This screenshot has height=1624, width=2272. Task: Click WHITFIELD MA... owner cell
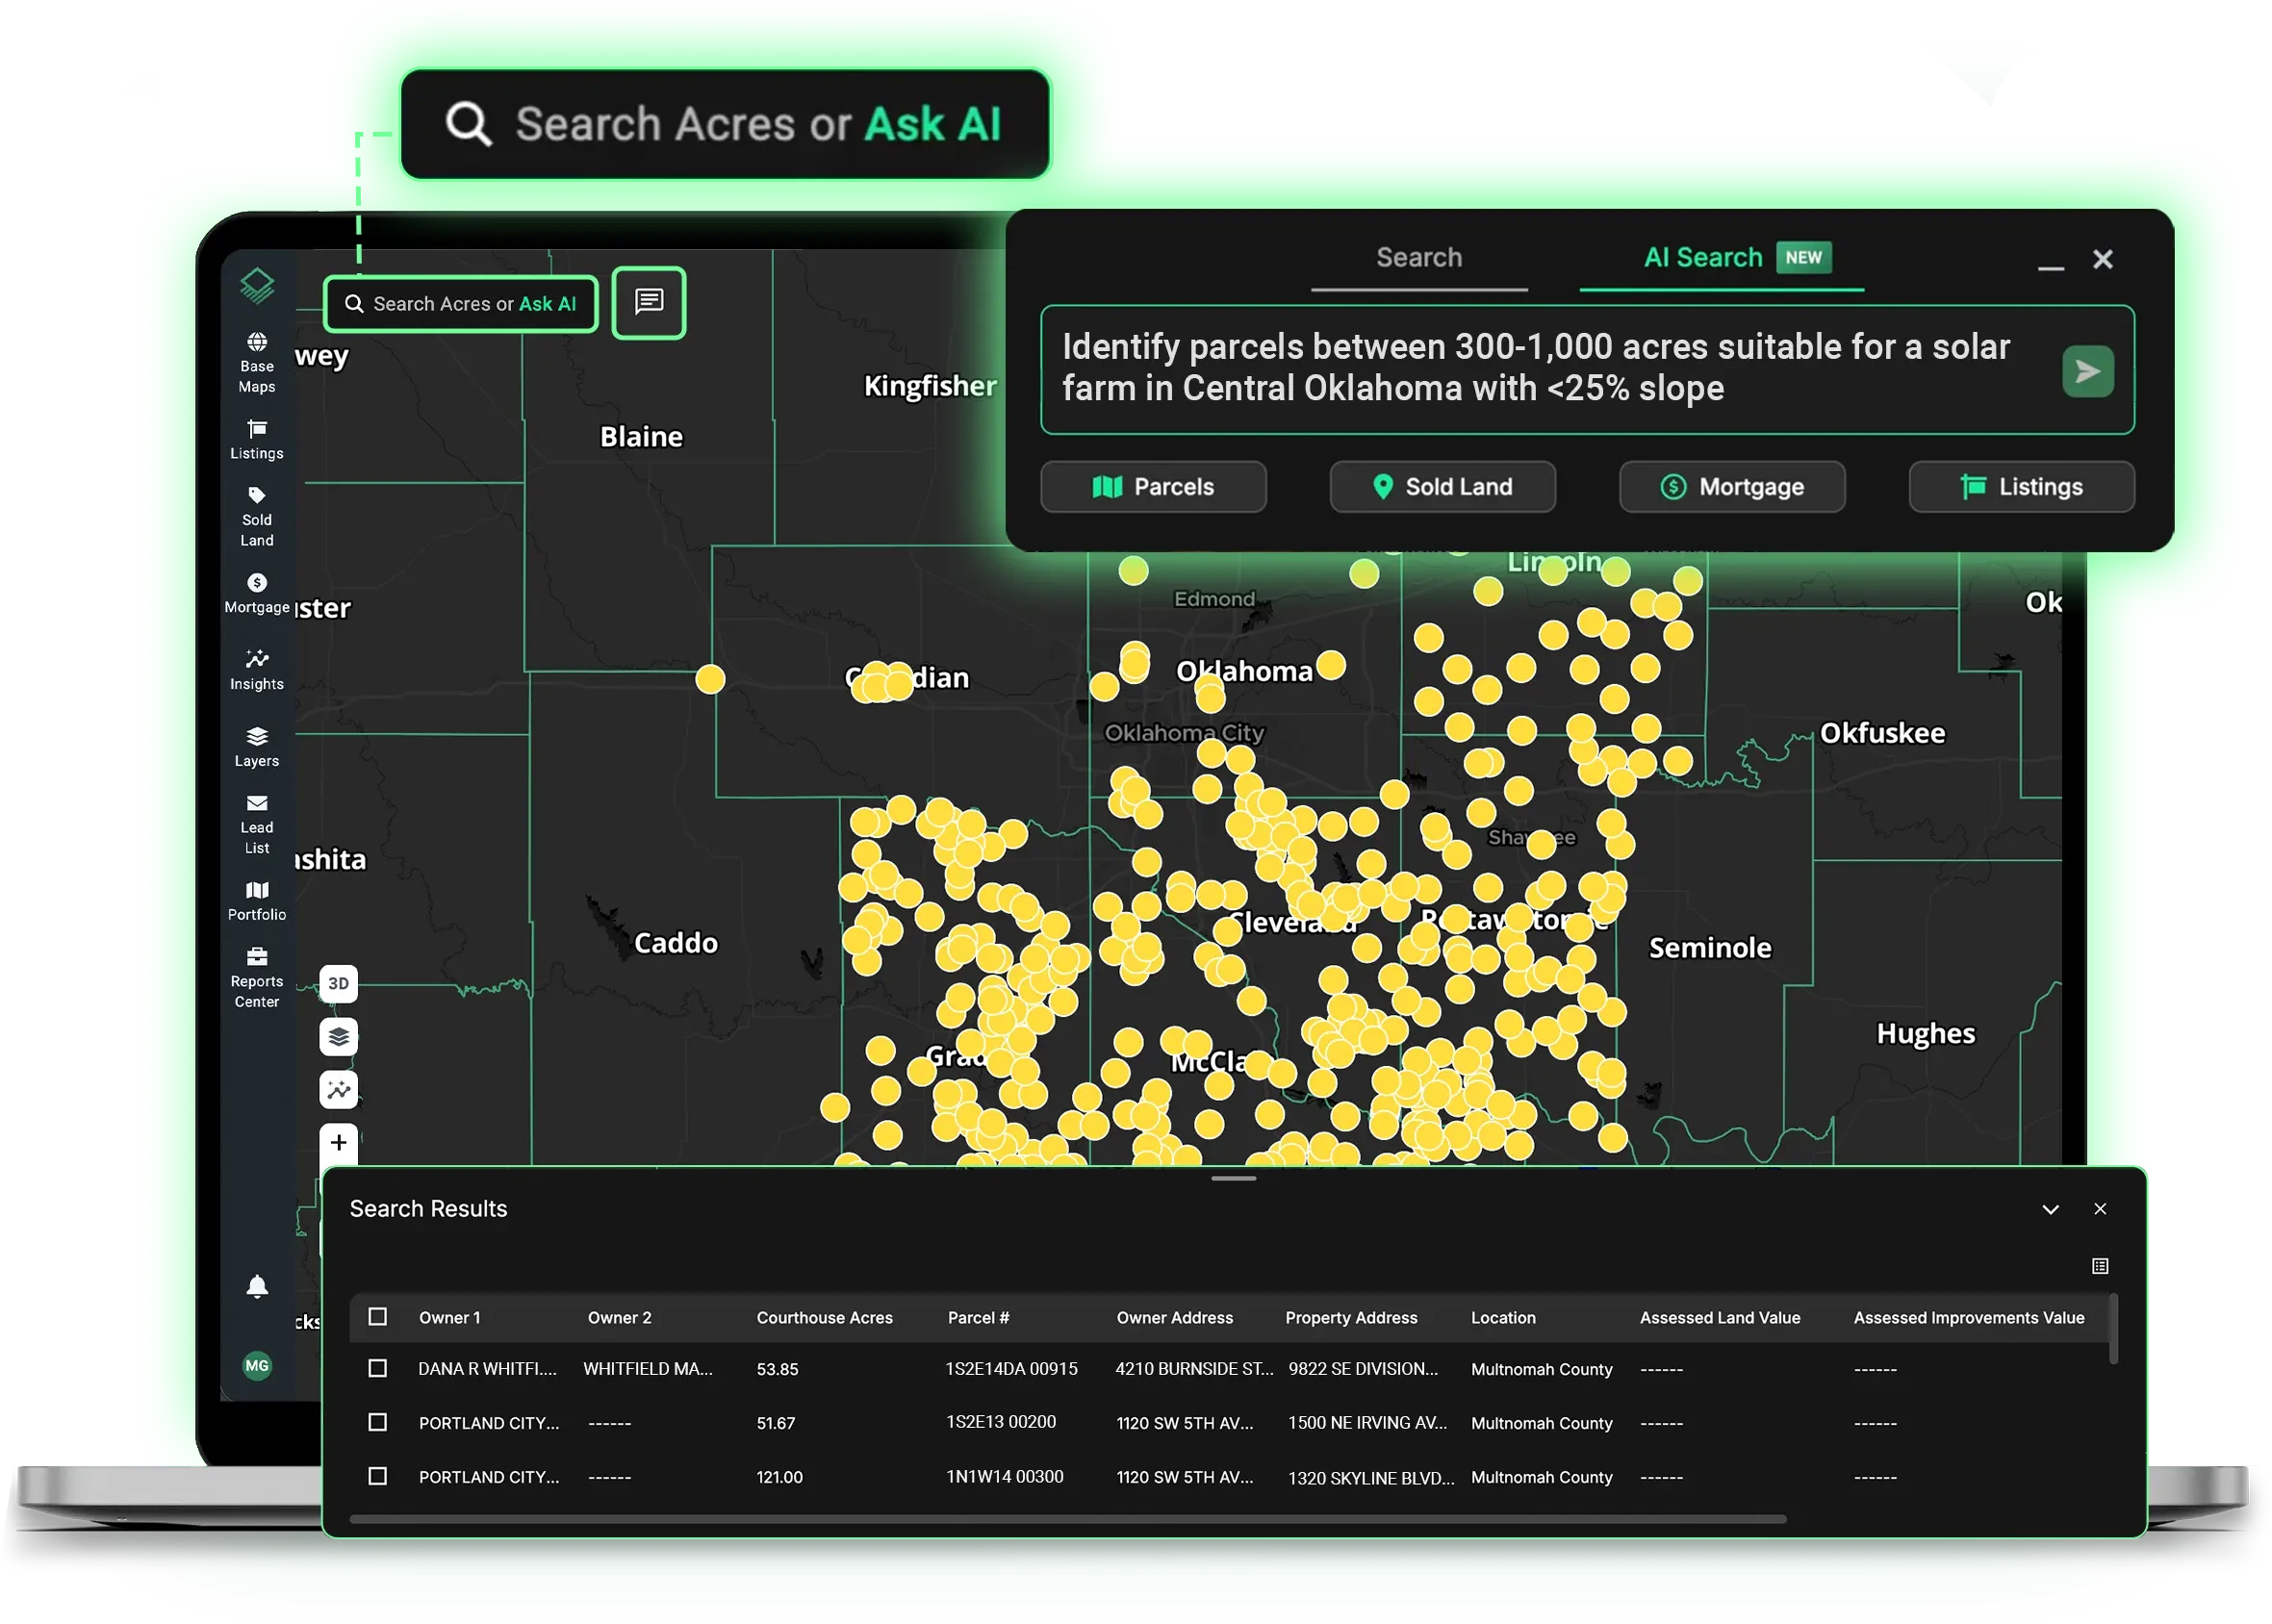[x=648, y=1369]
